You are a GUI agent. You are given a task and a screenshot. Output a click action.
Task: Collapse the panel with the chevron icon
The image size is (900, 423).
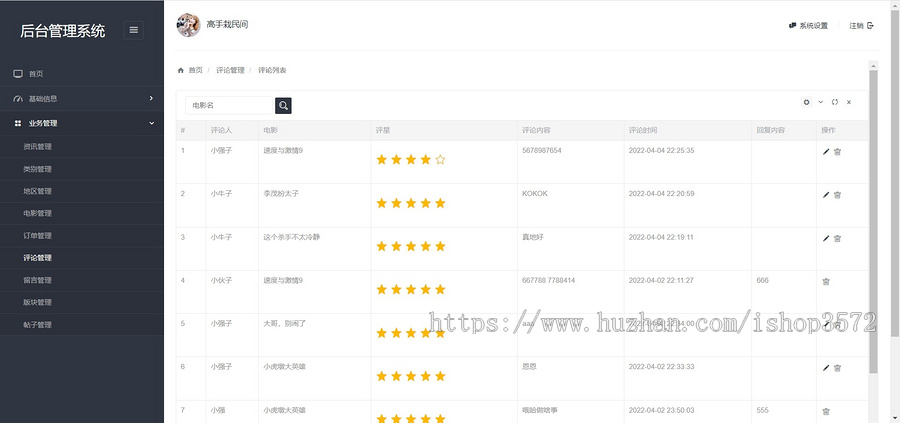point(820,102)
